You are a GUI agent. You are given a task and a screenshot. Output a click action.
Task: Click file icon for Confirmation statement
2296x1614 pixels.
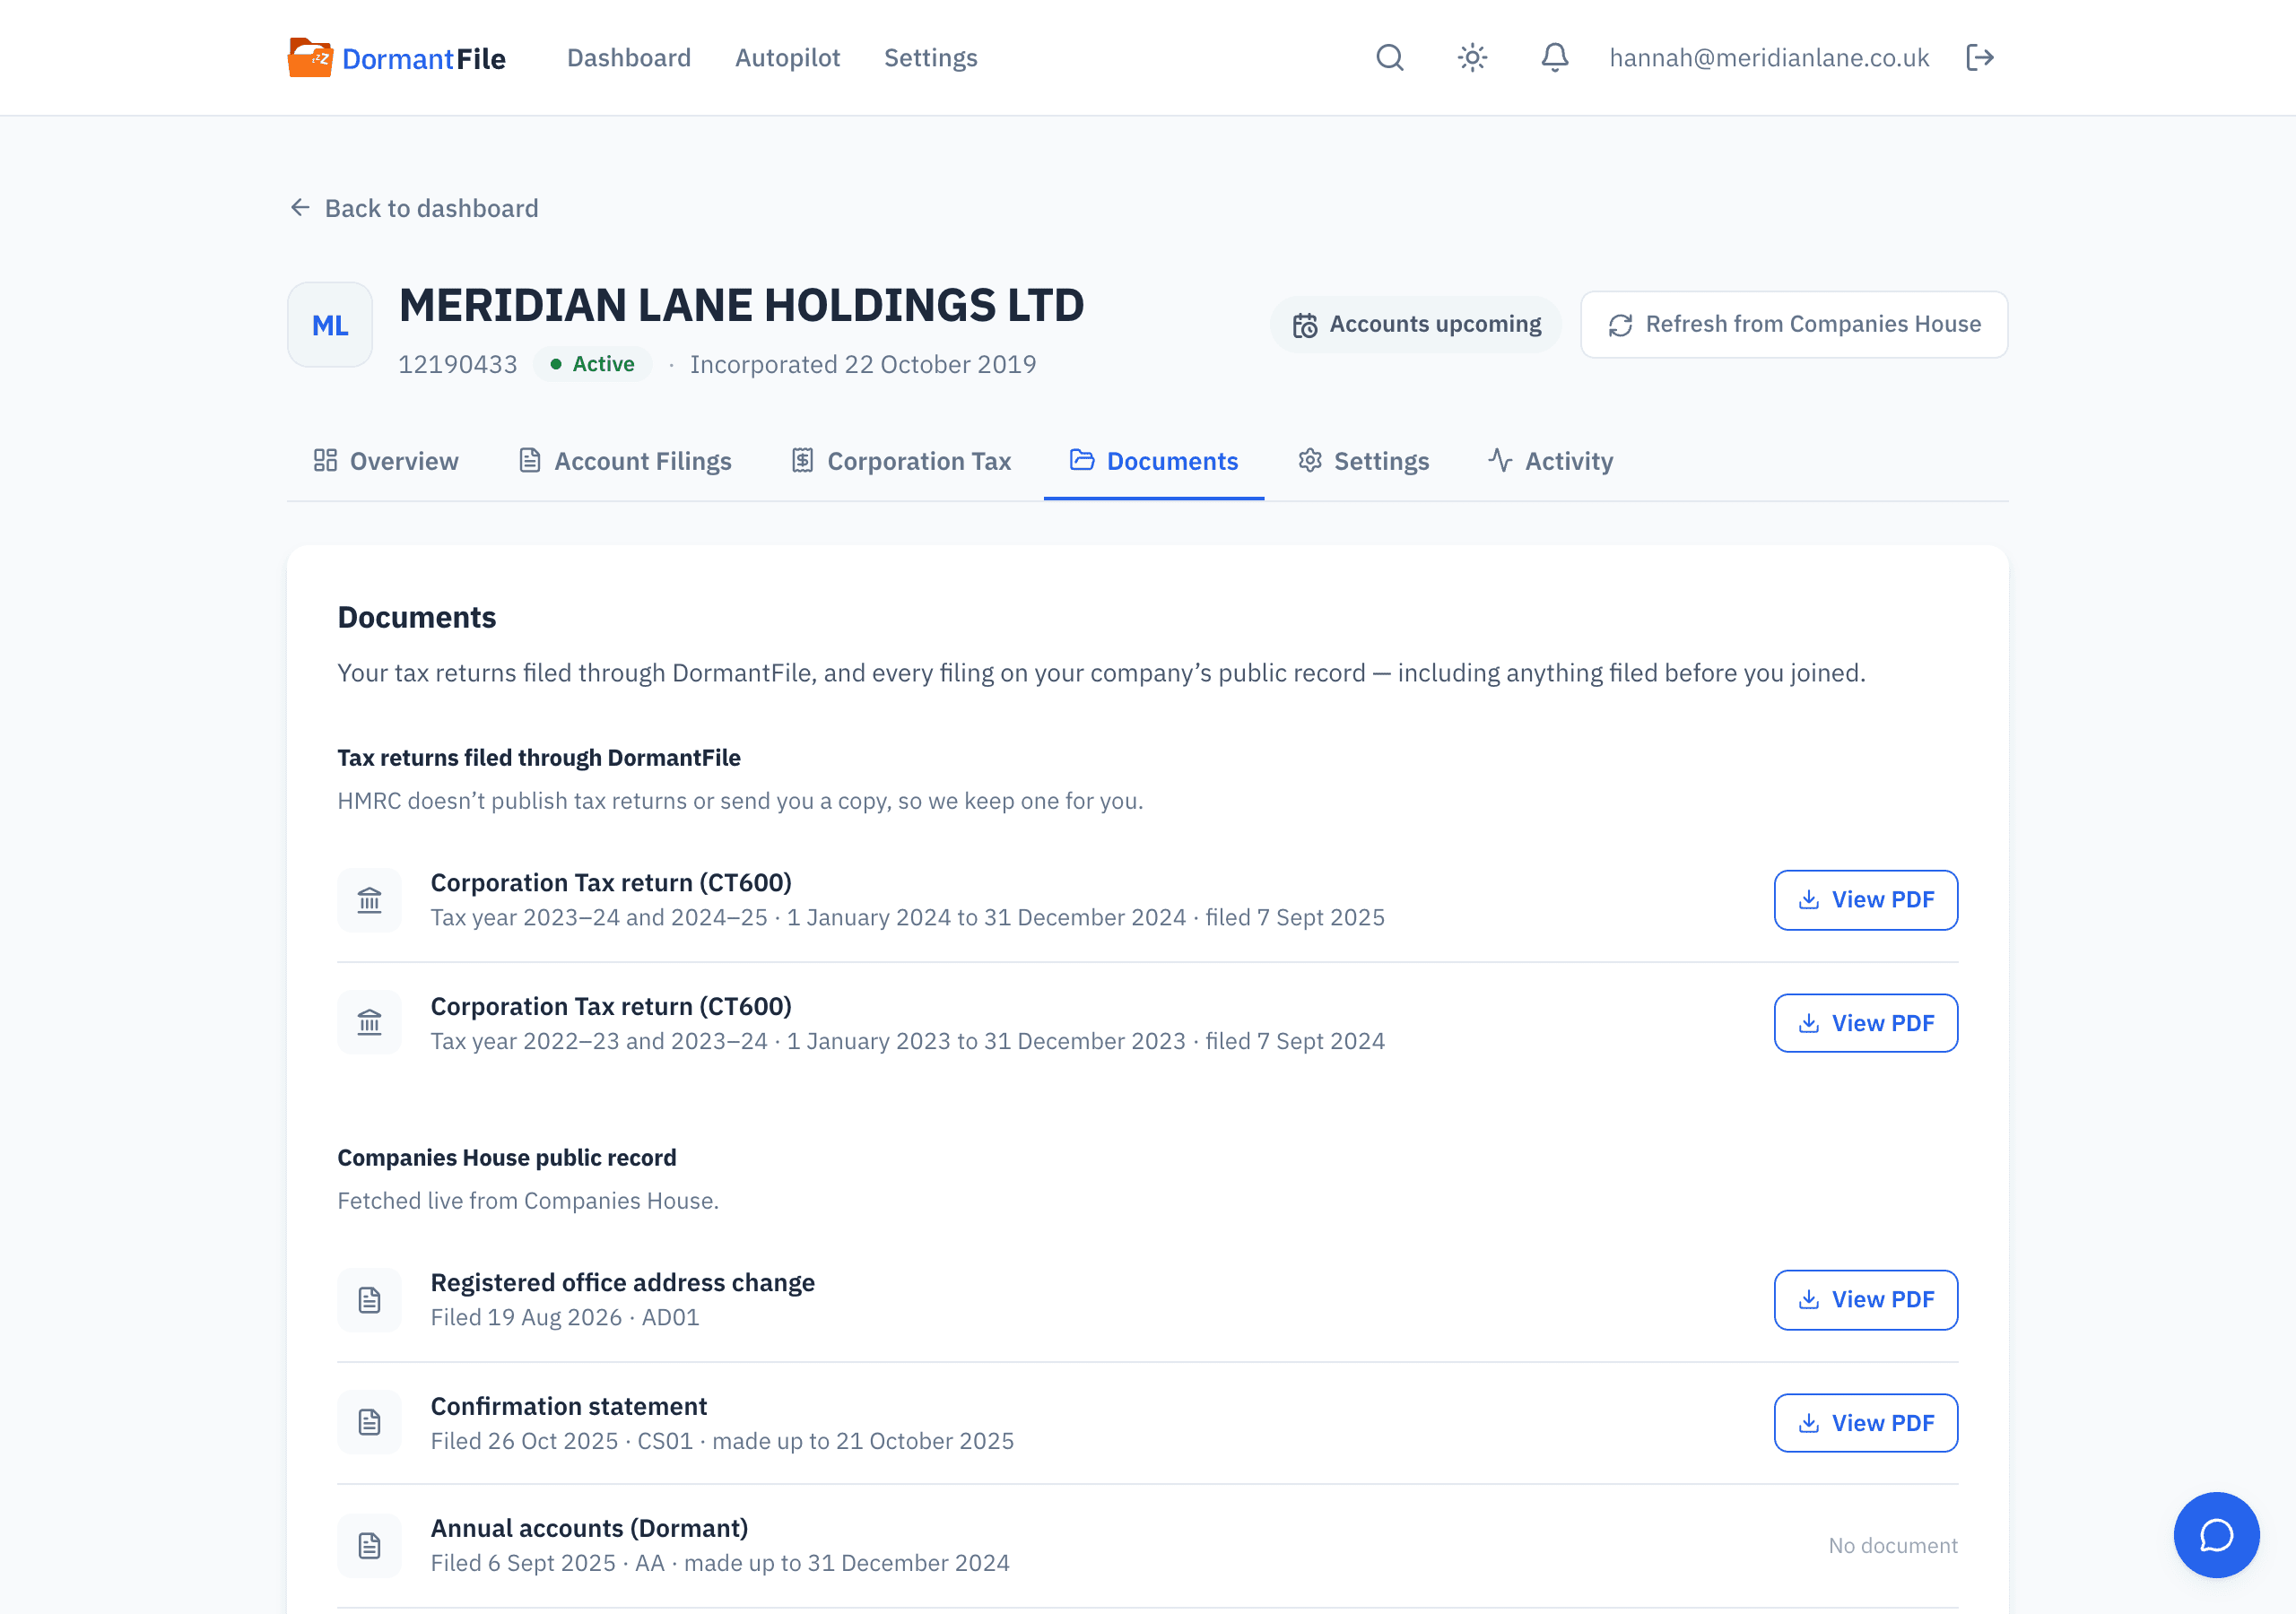(x=370, y=1422)
